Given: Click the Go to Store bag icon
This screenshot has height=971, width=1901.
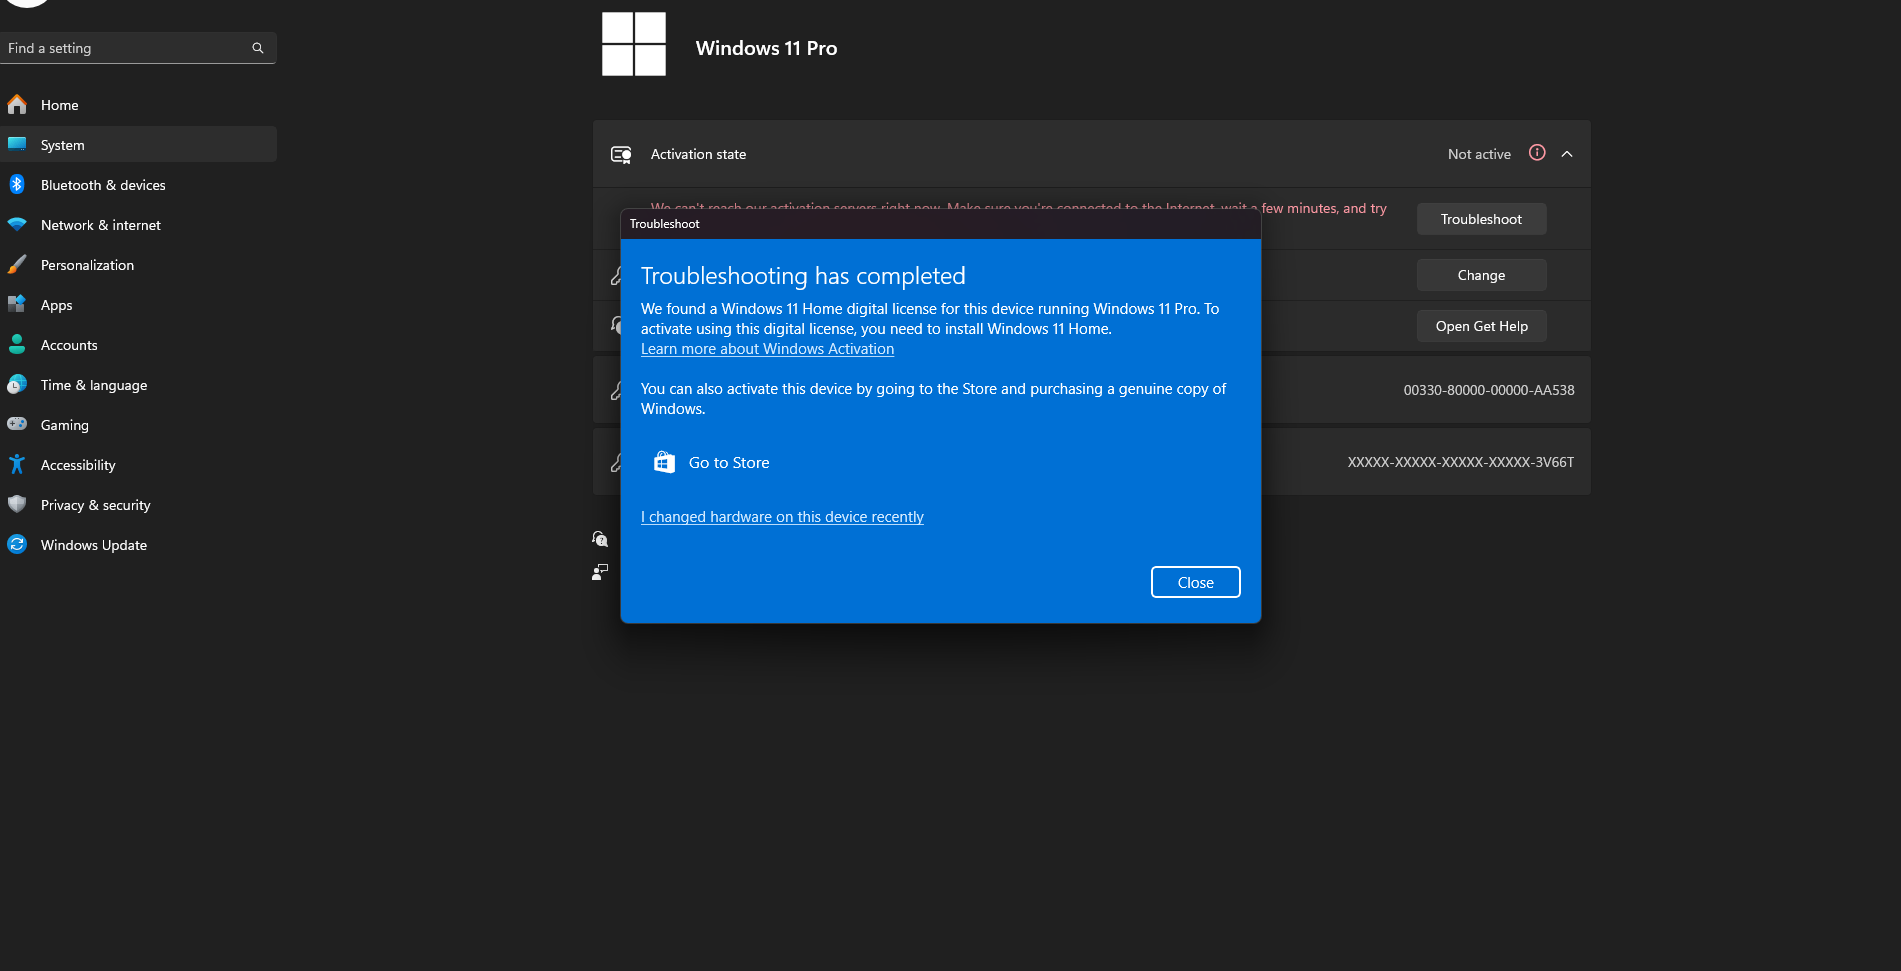Looking at the screenshot, I should coord(664,462).
